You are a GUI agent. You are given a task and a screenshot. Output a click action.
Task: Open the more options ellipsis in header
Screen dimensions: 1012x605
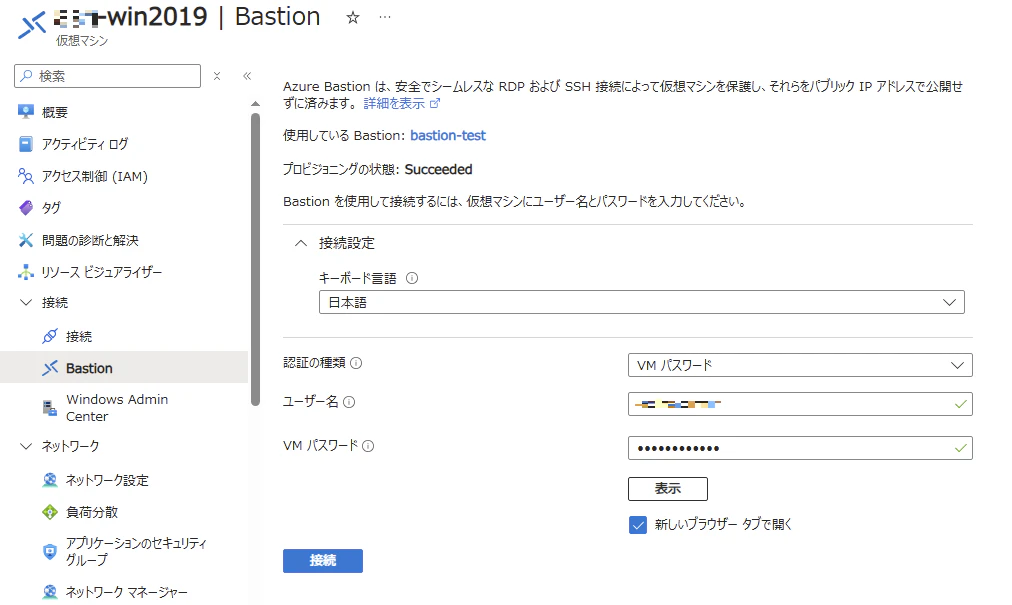385,17
